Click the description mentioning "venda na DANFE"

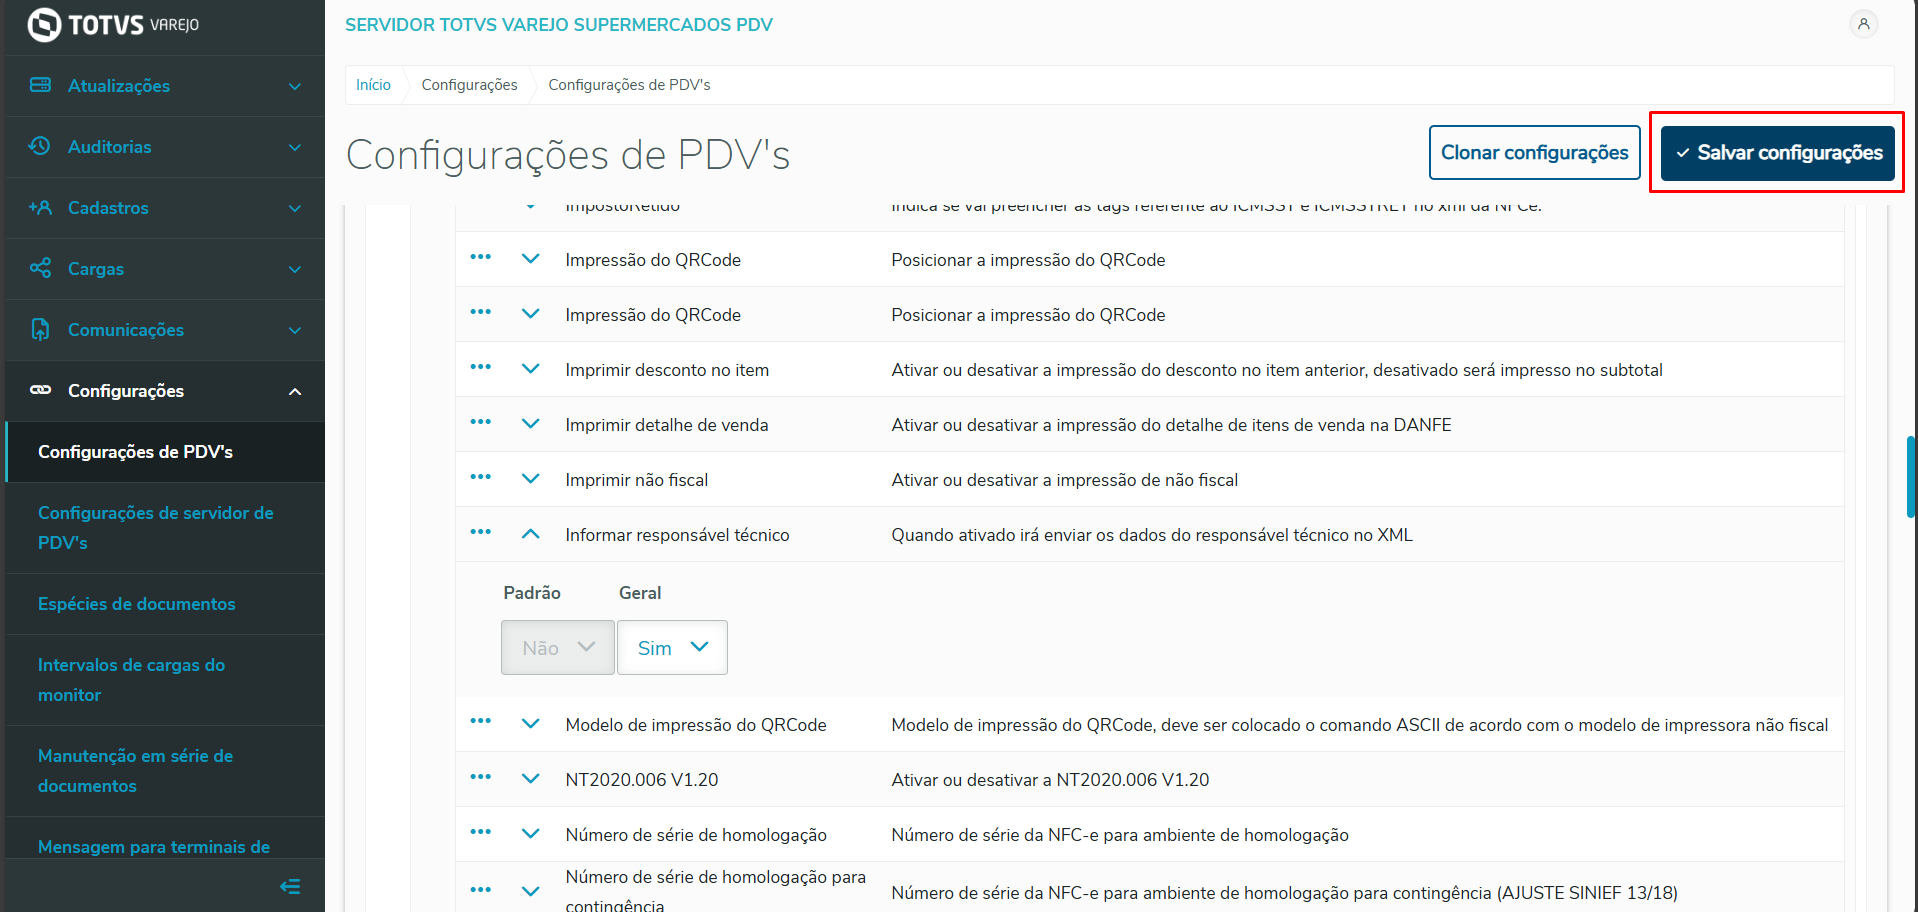click(1171, 425)
